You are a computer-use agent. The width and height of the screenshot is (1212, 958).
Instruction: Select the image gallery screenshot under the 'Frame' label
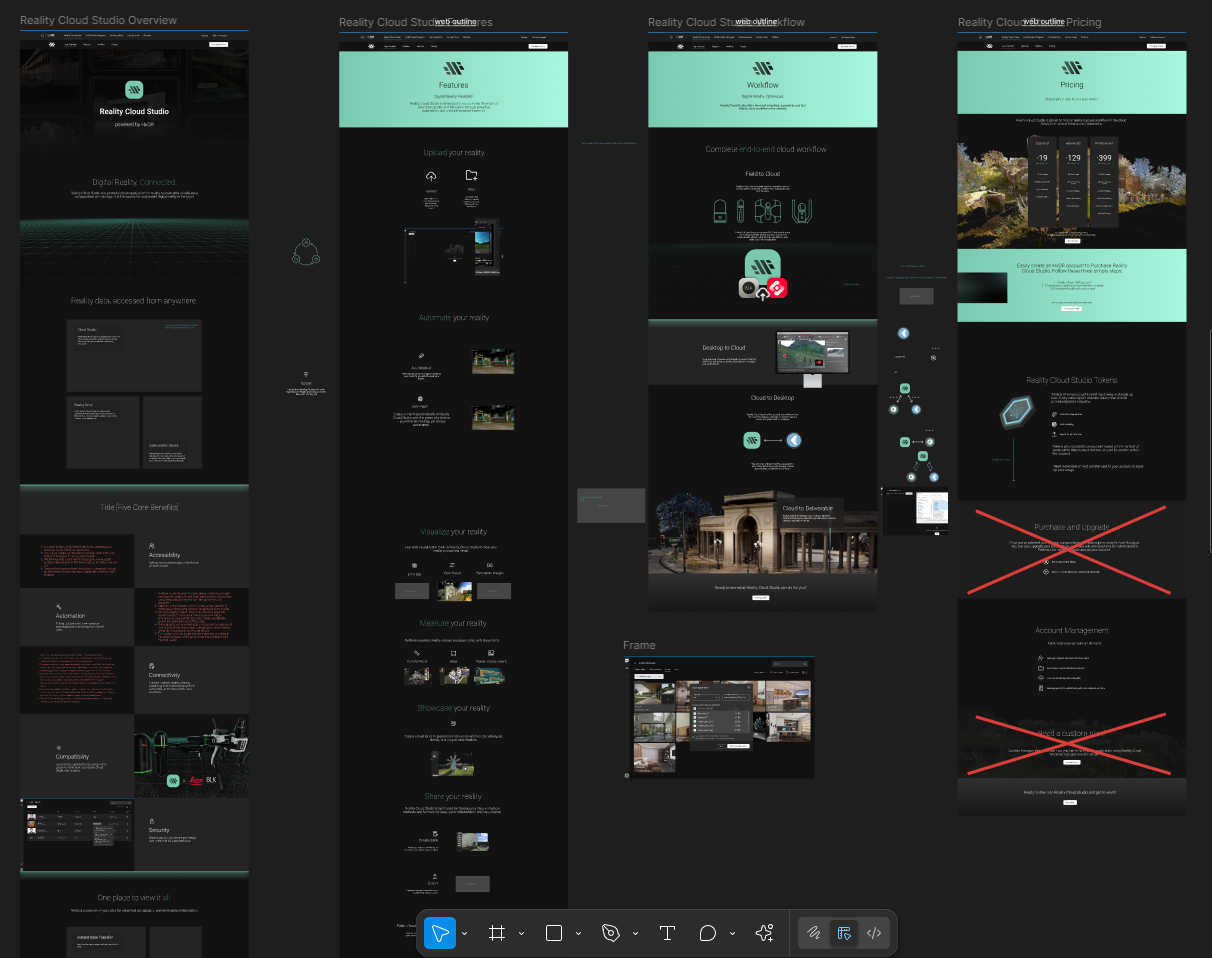coord(719,716)
